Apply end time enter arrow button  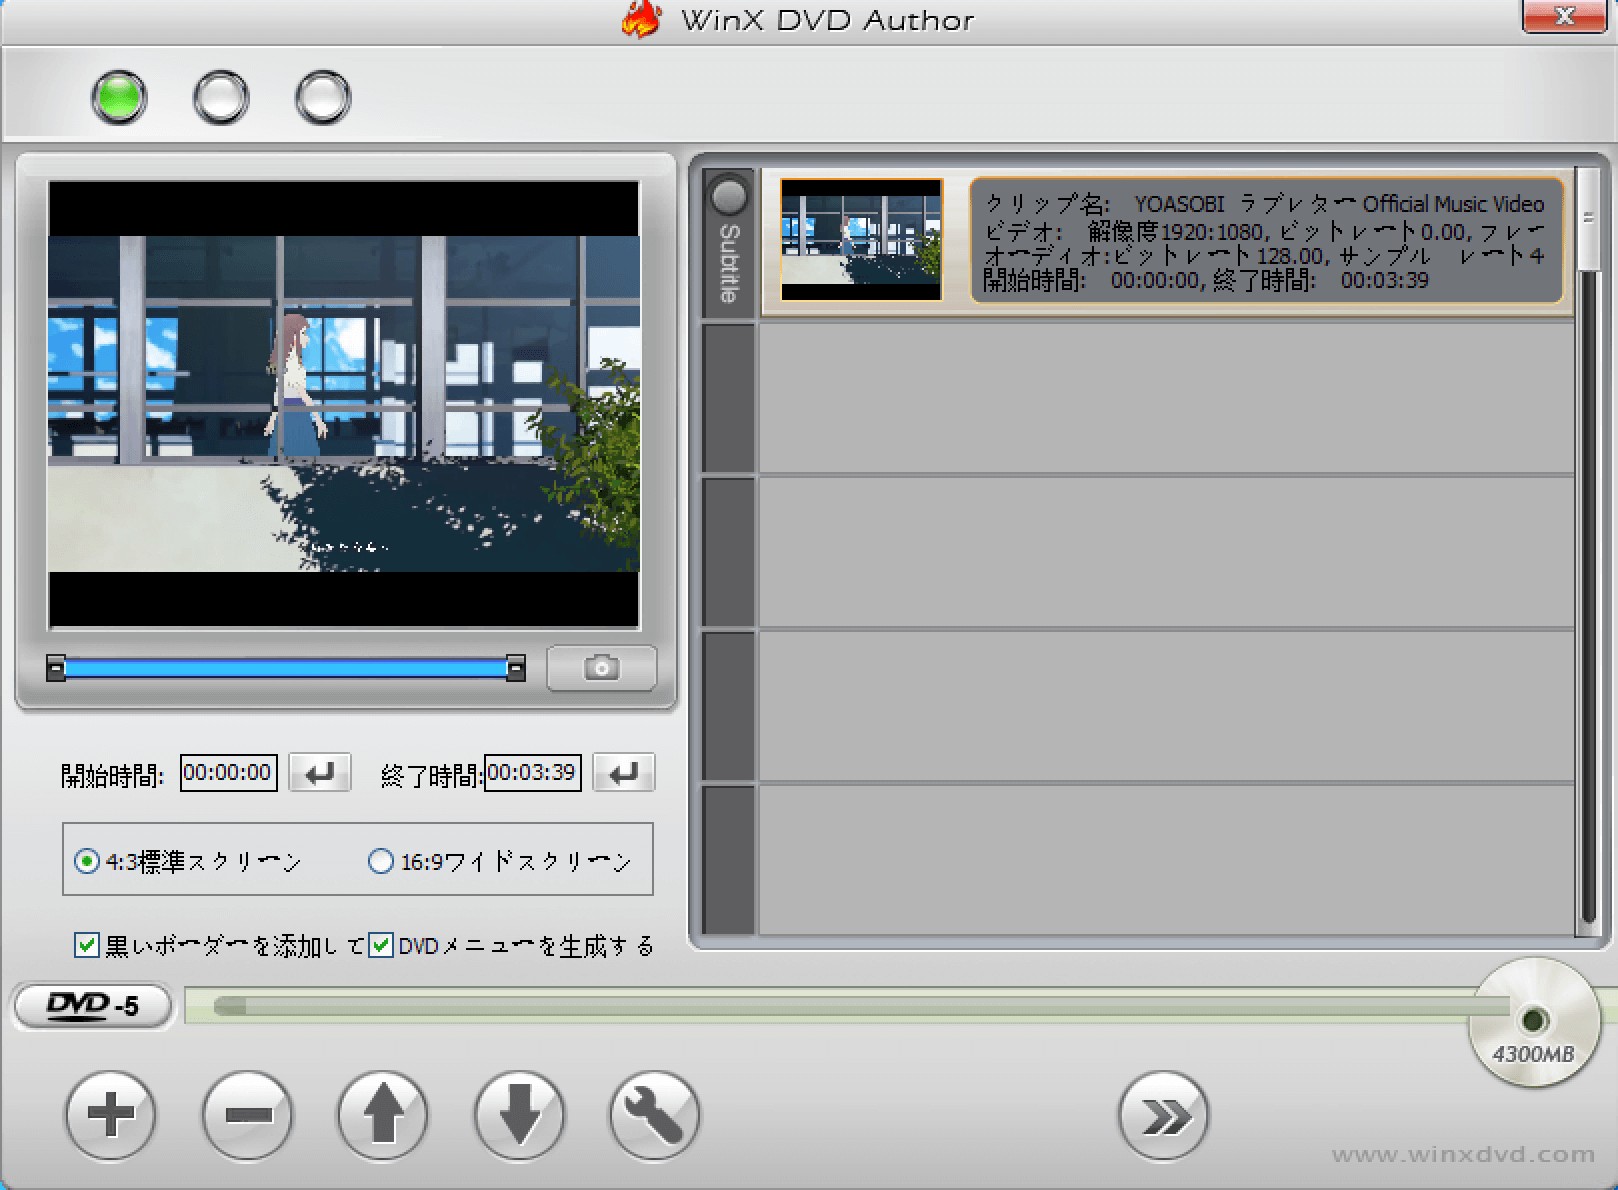tap(624, 773)
